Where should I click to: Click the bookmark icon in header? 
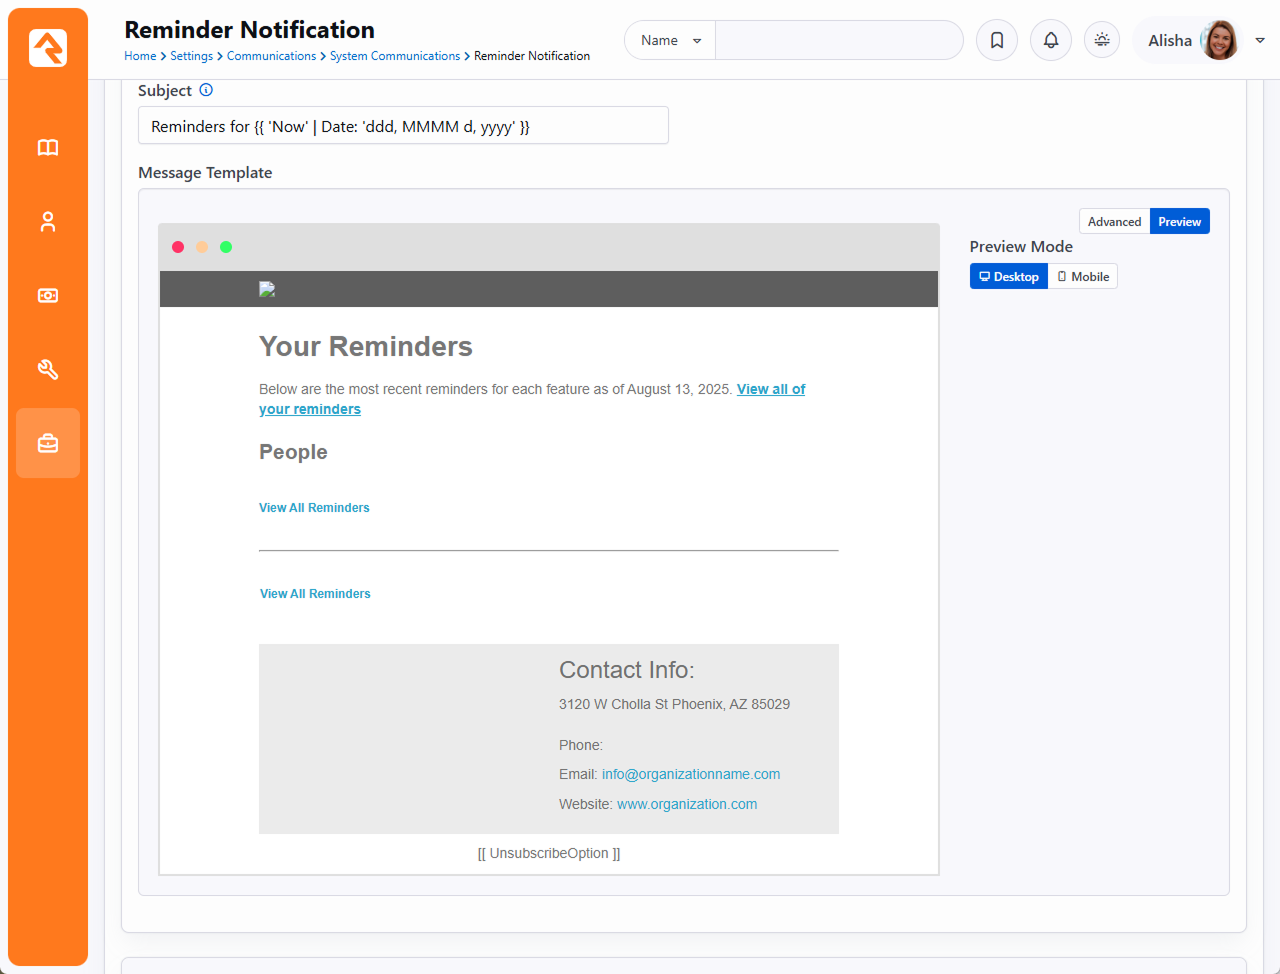point(997,41)
